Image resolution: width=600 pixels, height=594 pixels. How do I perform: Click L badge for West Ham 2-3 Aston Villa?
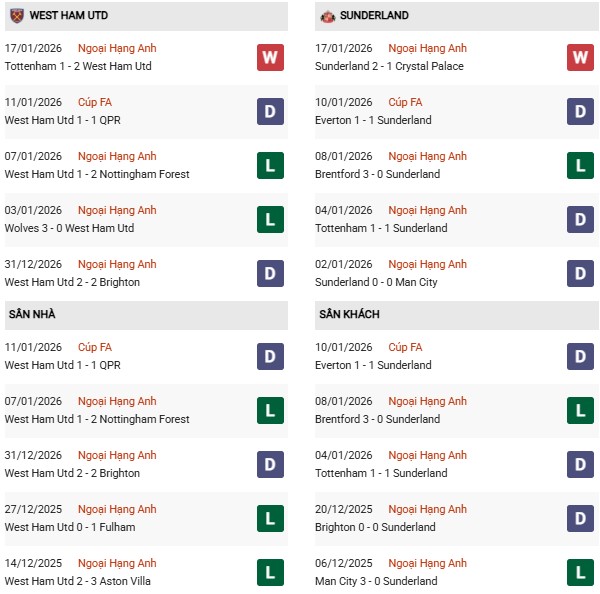click(270, 572)
